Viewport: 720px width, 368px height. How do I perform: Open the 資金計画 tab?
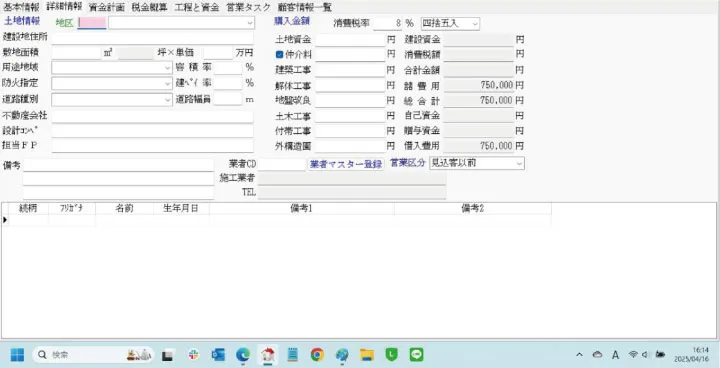click(x=106, y=7)
